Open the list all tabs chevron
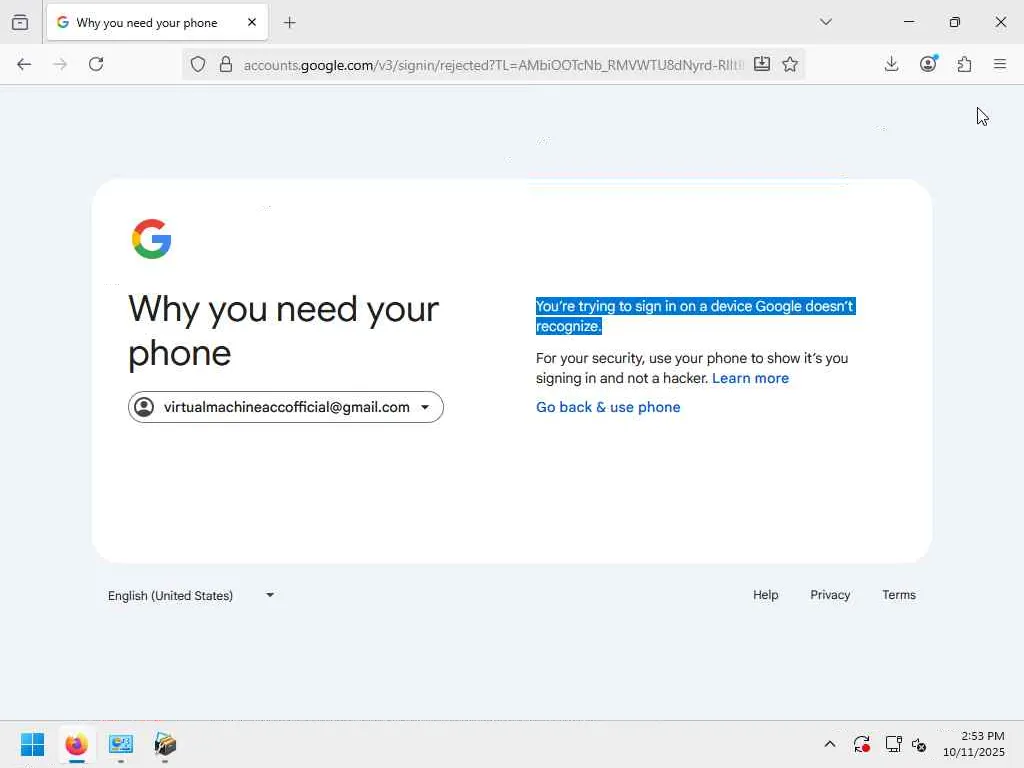The height and width of the screenshot is (768, 1024). [825, 22]
